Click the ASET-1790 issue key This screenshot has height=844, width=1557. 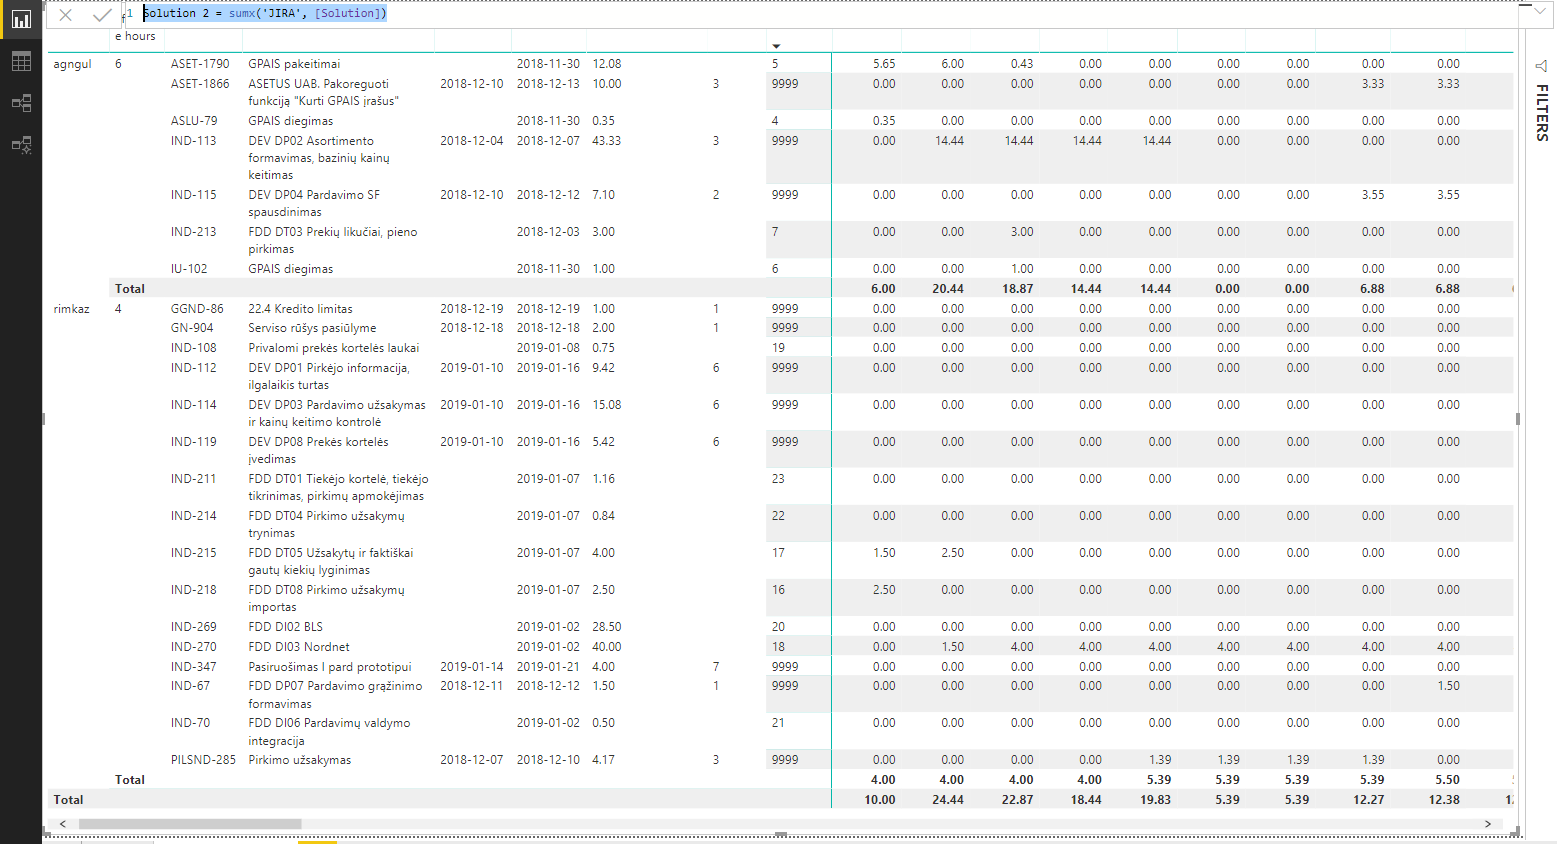click(199, 64)
